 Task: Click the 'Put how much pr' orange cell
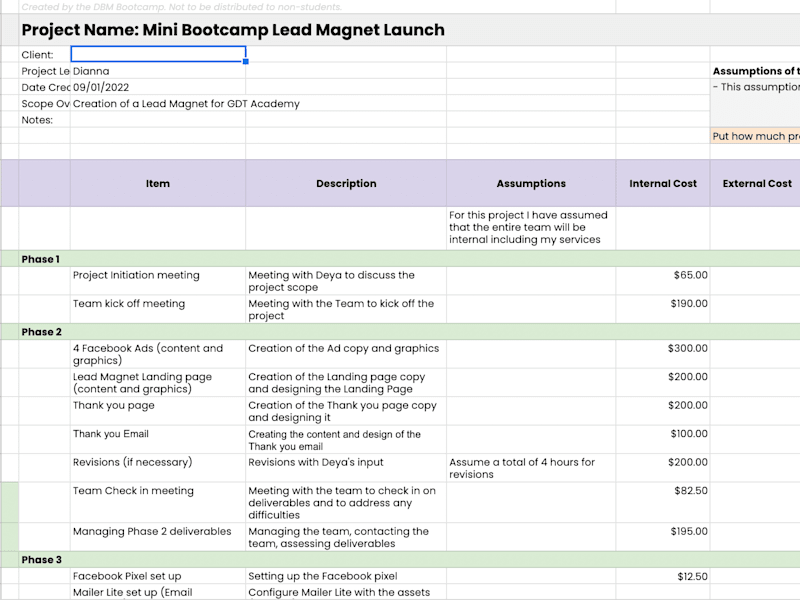click(x=755, y=136)
